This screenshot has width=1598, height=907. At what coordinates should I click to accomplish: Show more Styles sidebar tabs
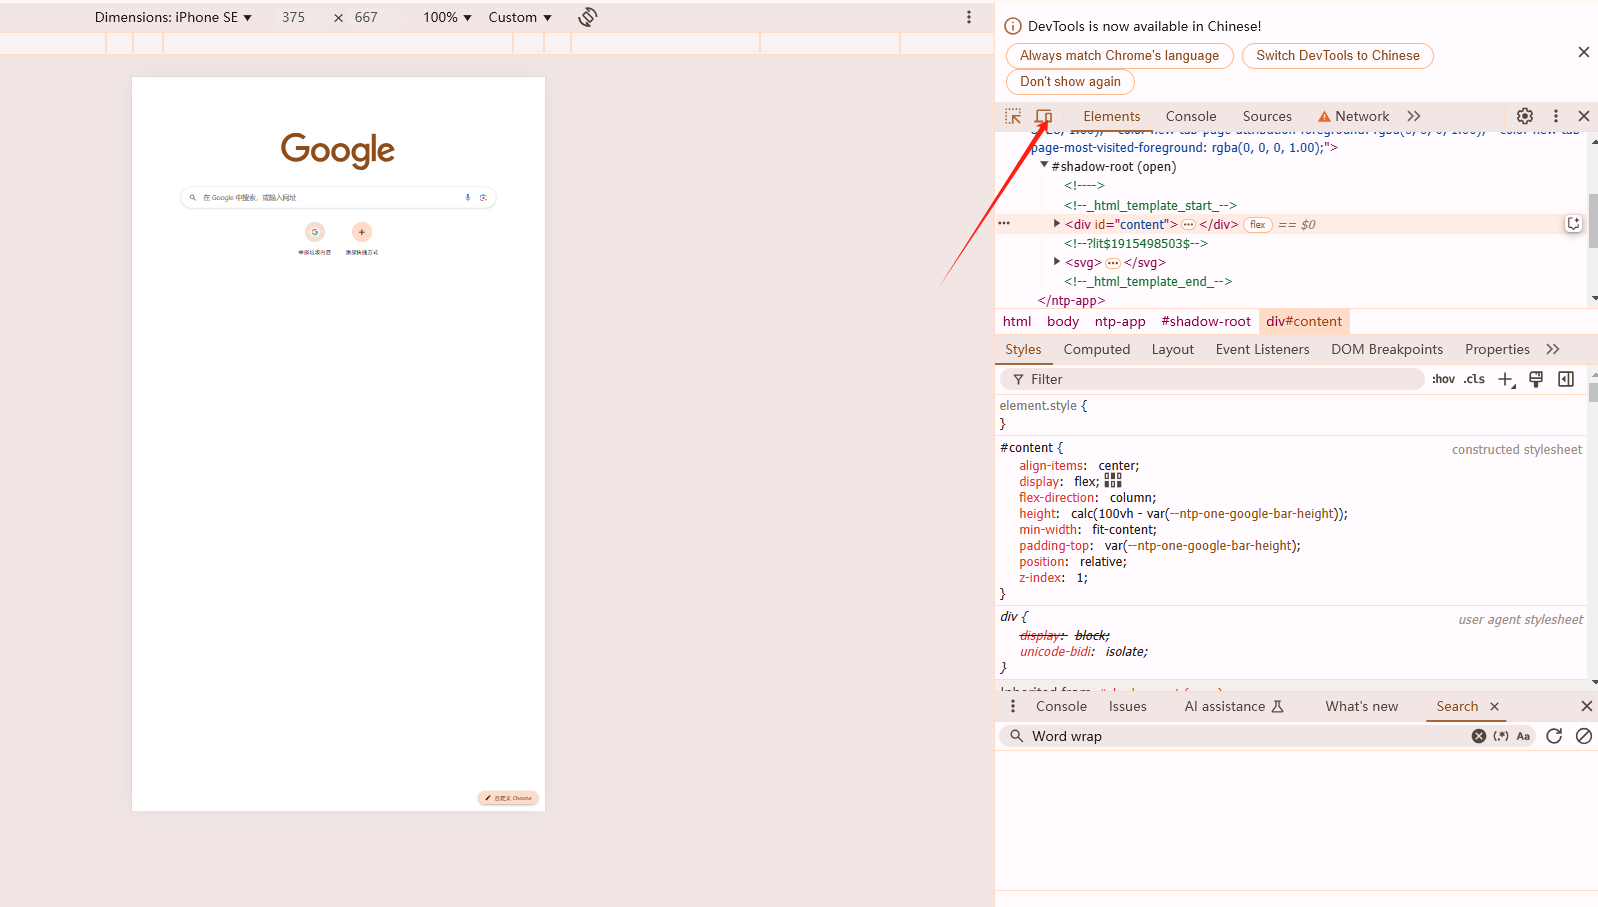coord(1553,349)
